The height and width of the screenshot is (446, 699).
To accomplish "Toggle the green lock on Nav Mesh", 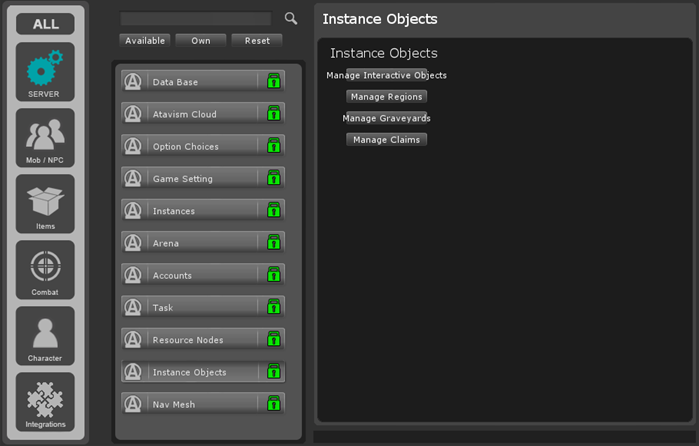I will coord(274,404).
